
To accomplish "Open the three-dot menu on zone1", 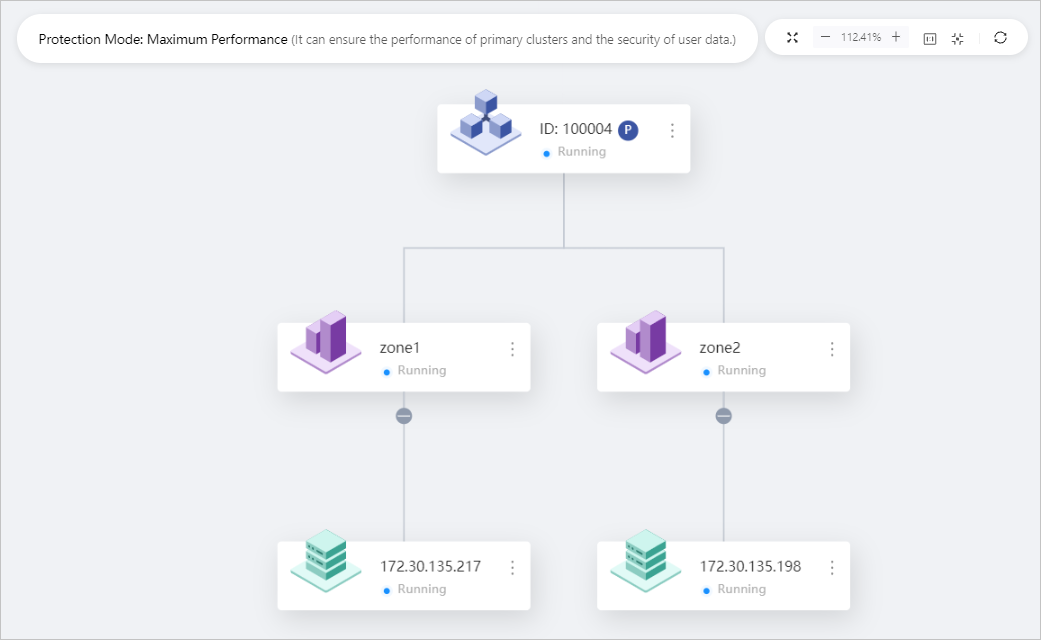I will (x=512, y=348).
